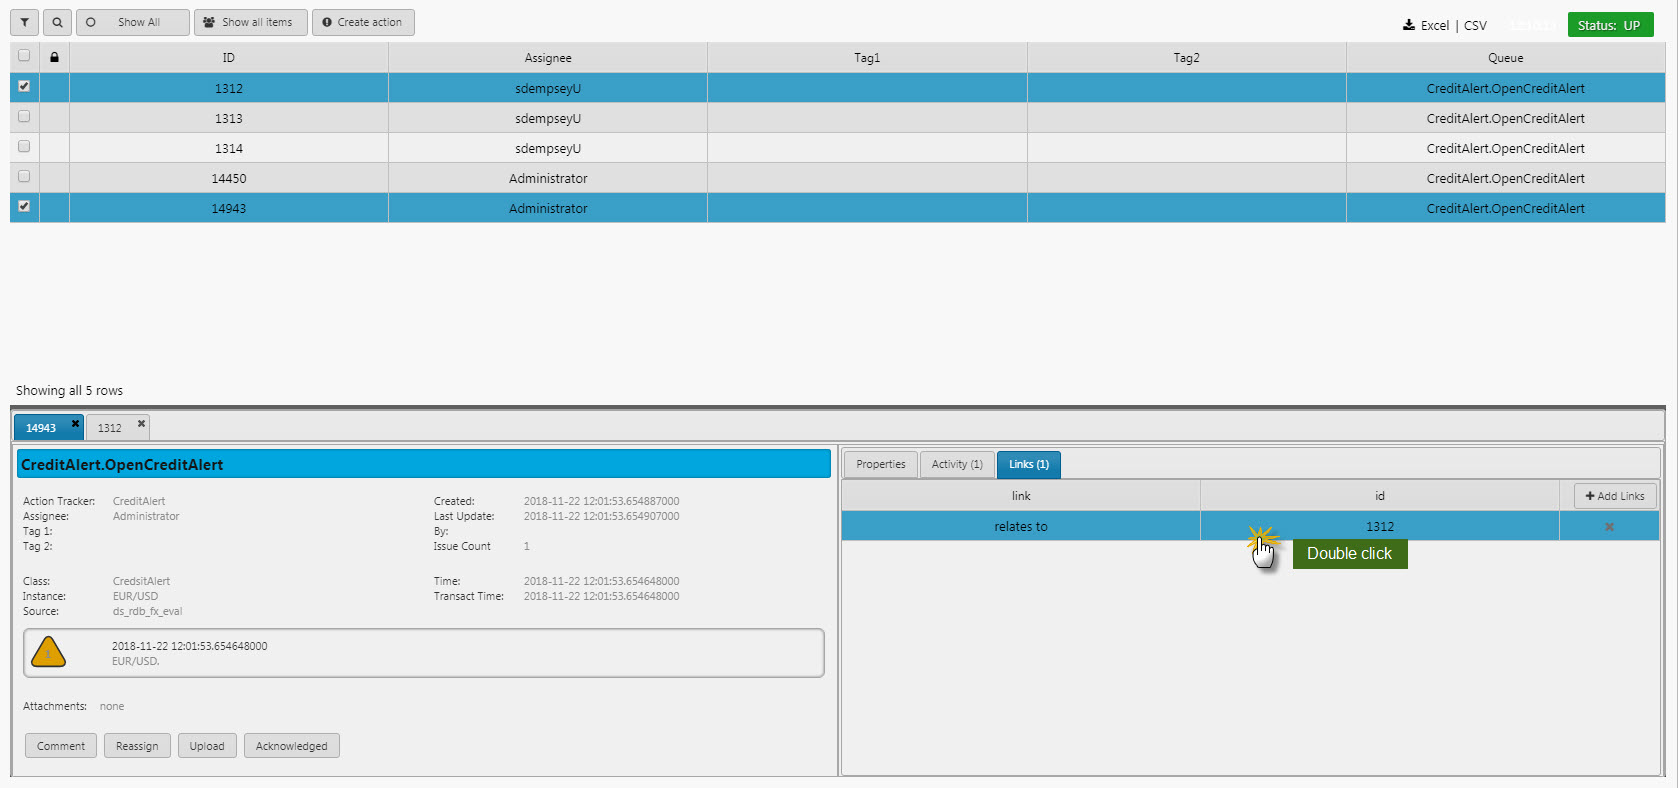
Task: Click the filter funnel icon
Action: point(25,22)
